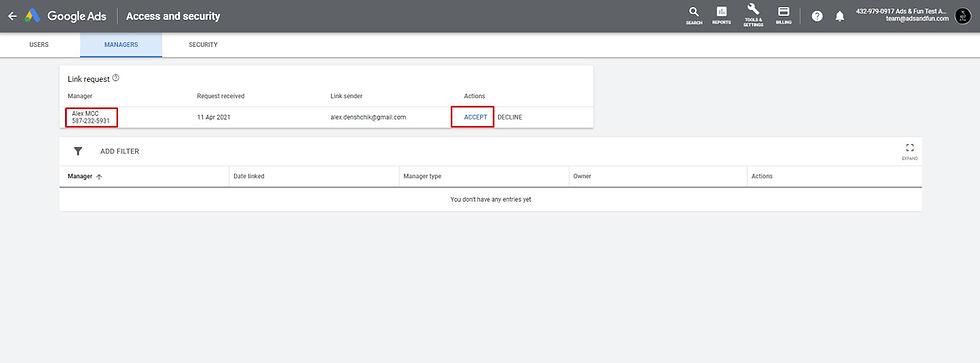Open the Search tool in header

(x=694, y=16)
